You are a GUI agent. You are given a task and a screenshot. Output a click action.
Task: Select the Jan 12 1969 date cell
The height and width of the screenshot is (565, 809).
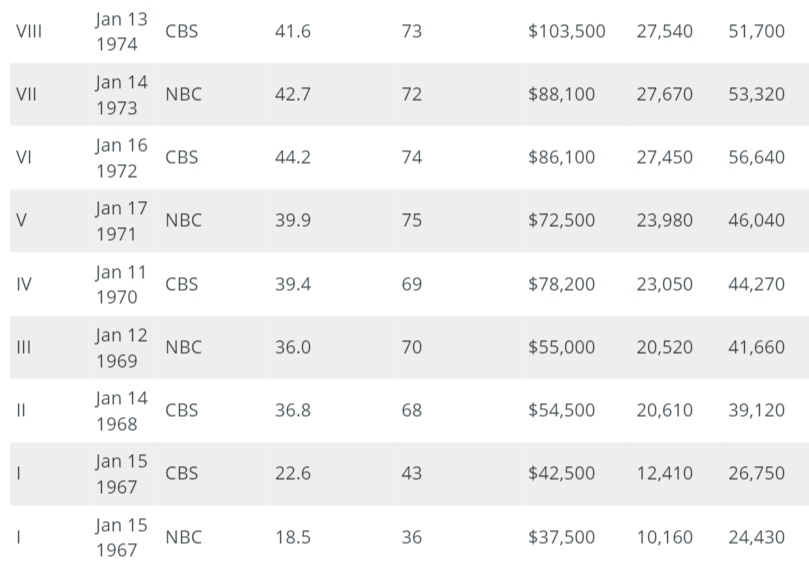pyautogui.click(x=121, y=348)
